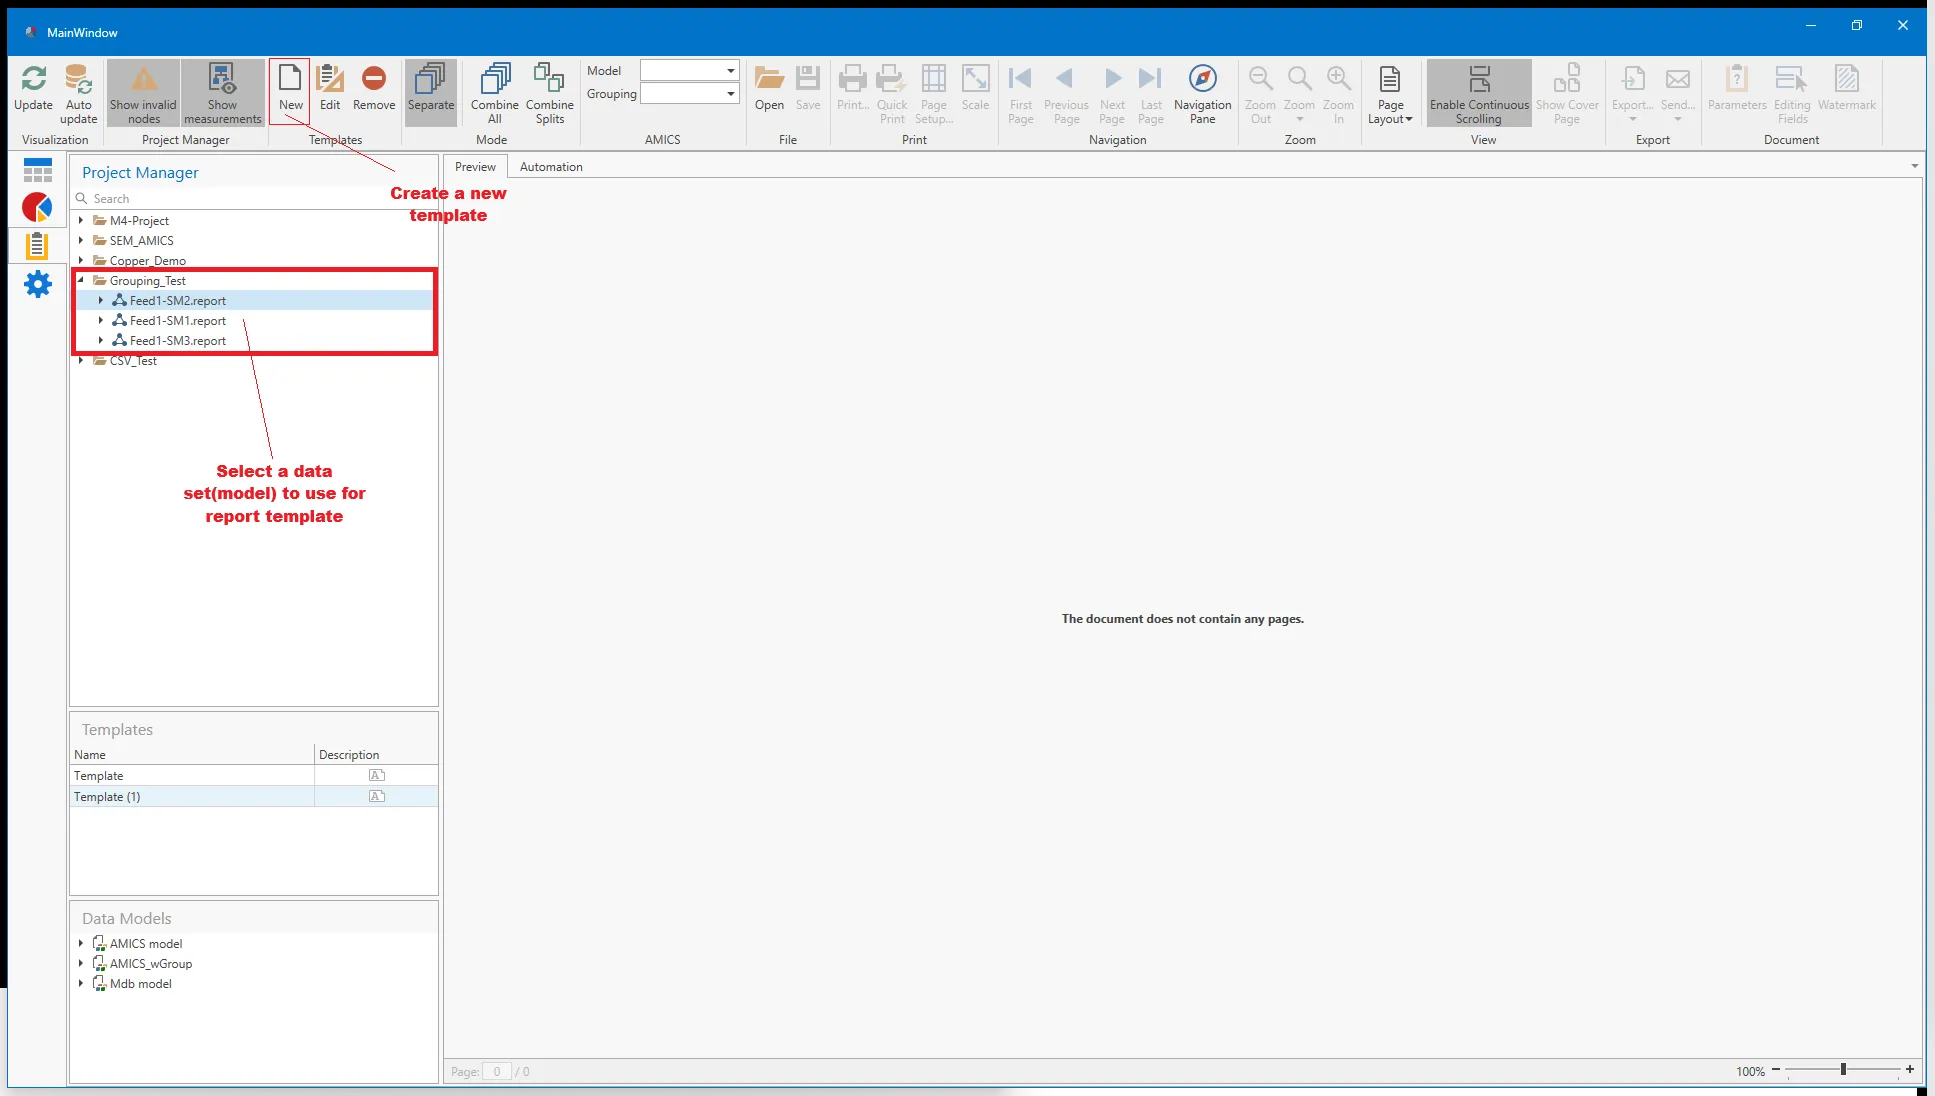The width and height of the screenshot is (1935, 1096).
Task: Switch to the Automation tab
Action: coord(551,166)
